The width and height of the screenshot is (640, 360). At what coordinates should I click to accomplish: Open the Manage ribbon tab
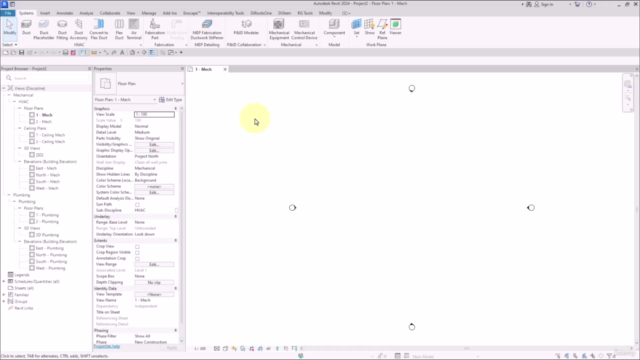click(x=149, y=13)
